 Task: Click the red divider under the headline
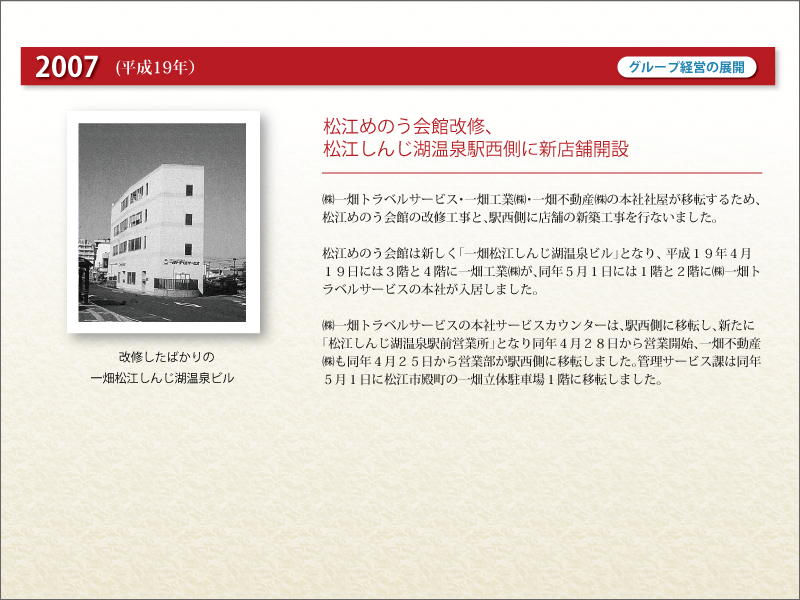click(x=541, y=171)
